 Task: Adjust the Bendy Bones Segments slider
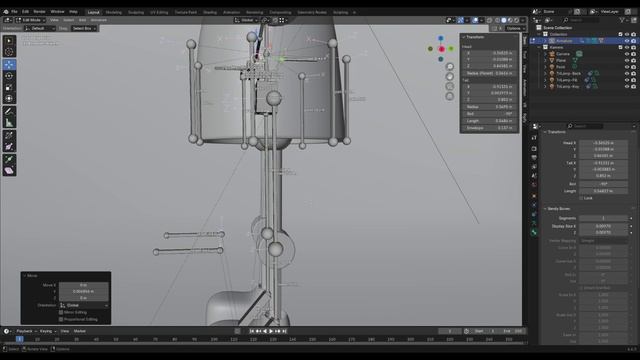(603, 219)
